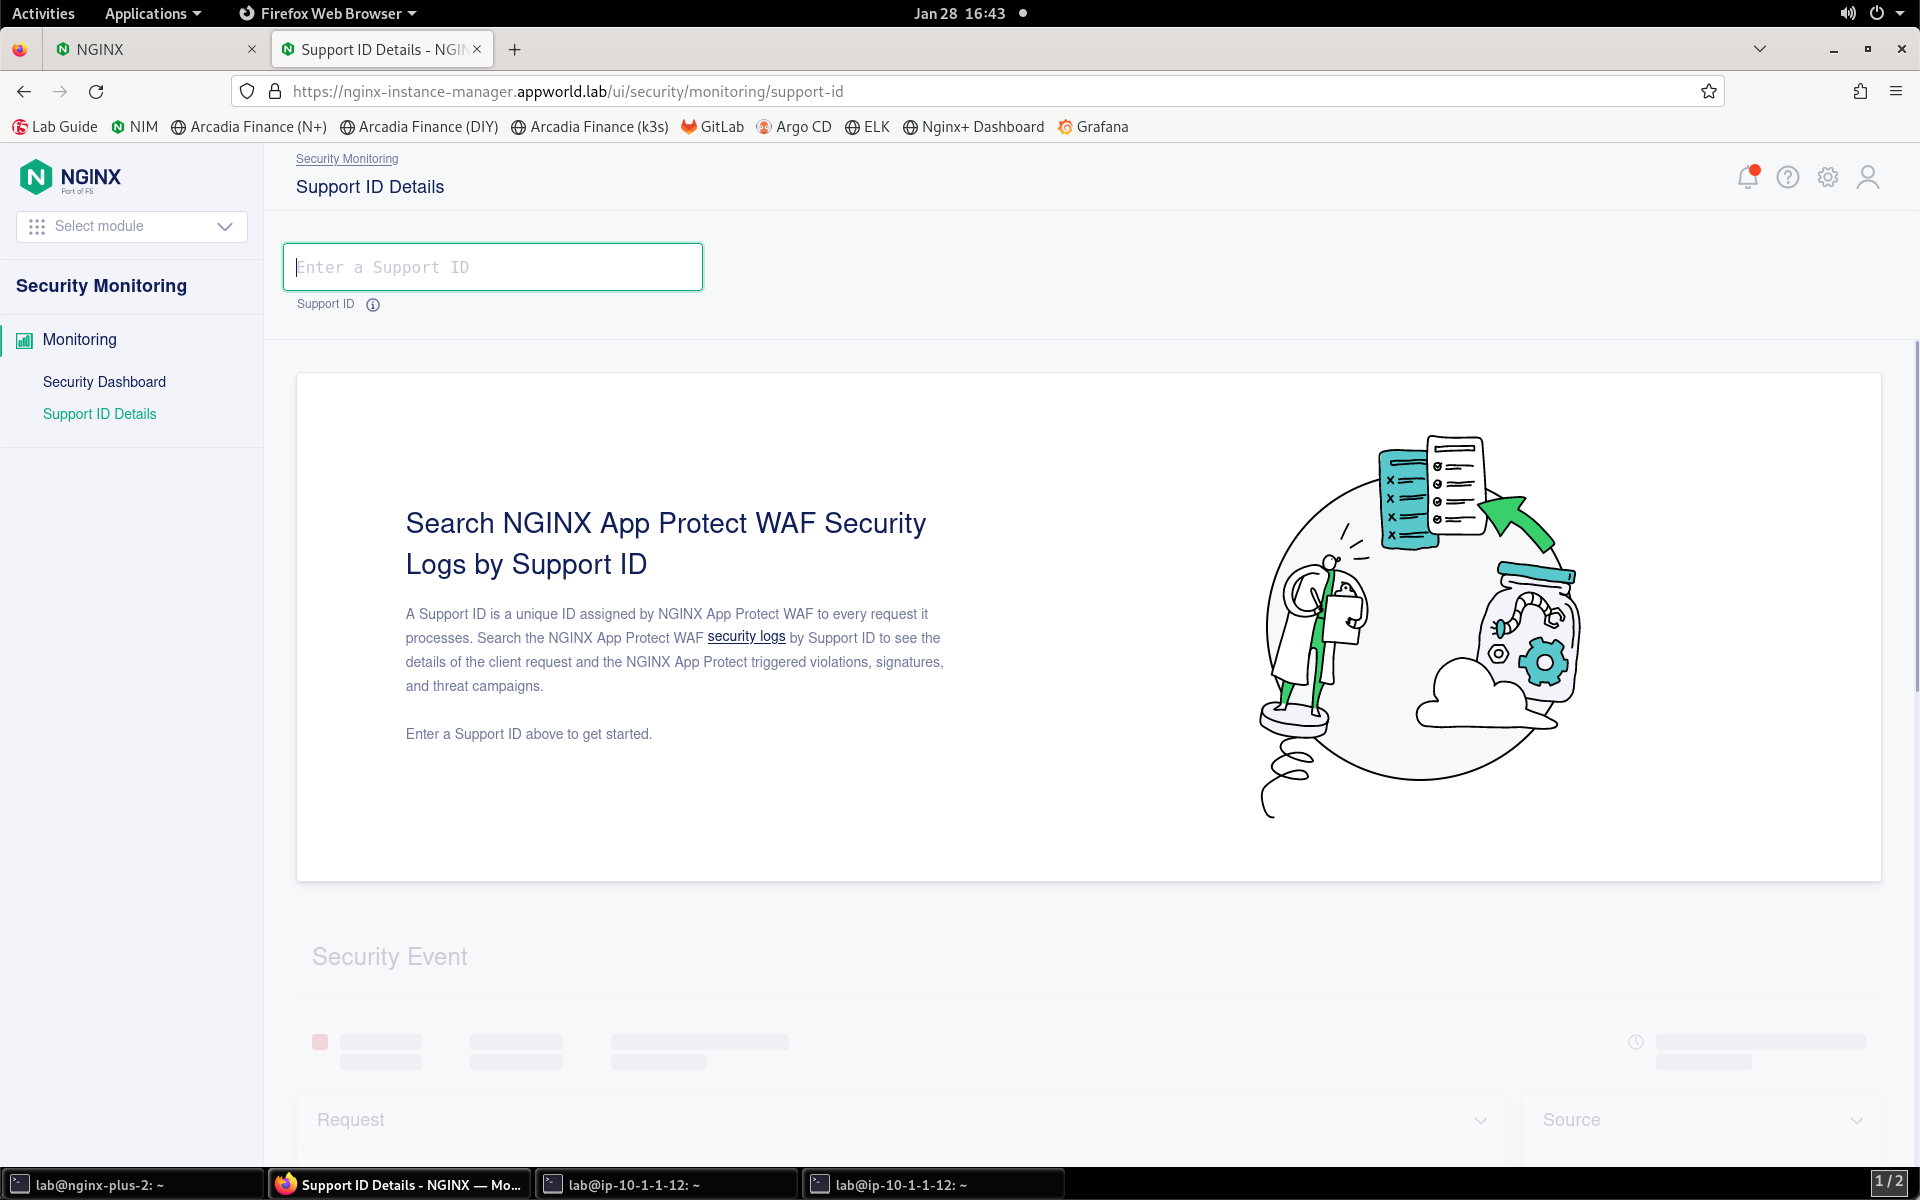Follow the security logs hyperlink
The image size is (1920, 1200).
[x=746, y=637]
